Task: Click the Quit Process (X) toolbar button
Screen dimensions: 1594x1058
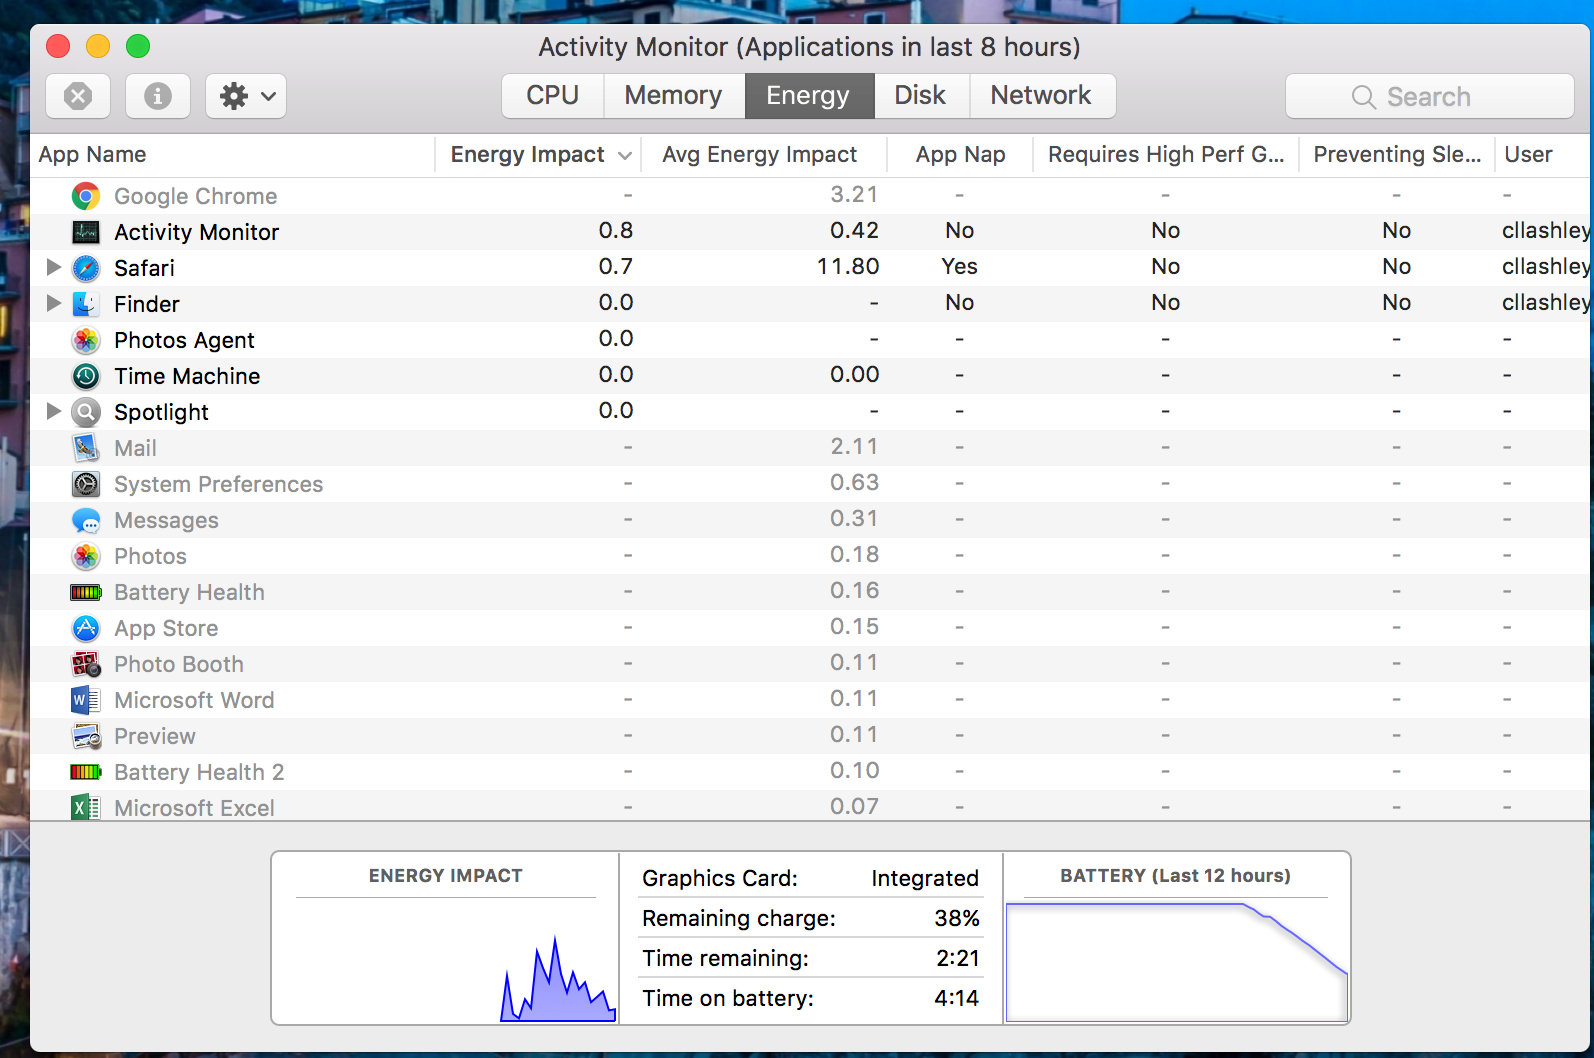Action: coord(78,96)
